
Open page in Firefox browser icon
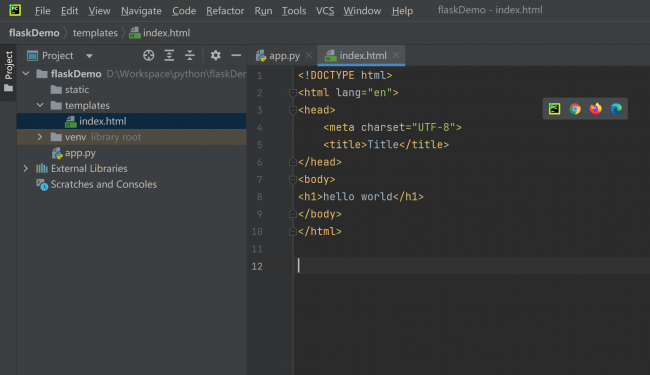click(596, 109)
